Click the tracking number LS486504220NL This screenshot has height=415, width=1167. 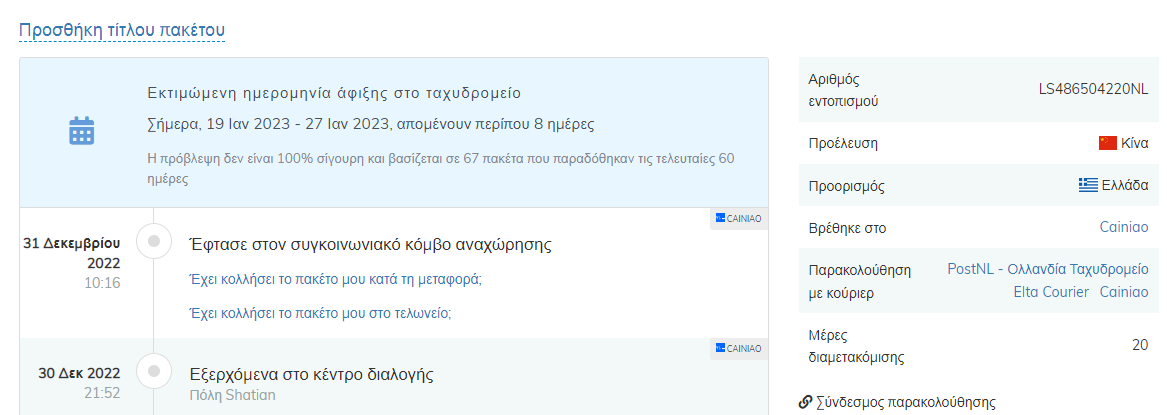(1093, 89)
